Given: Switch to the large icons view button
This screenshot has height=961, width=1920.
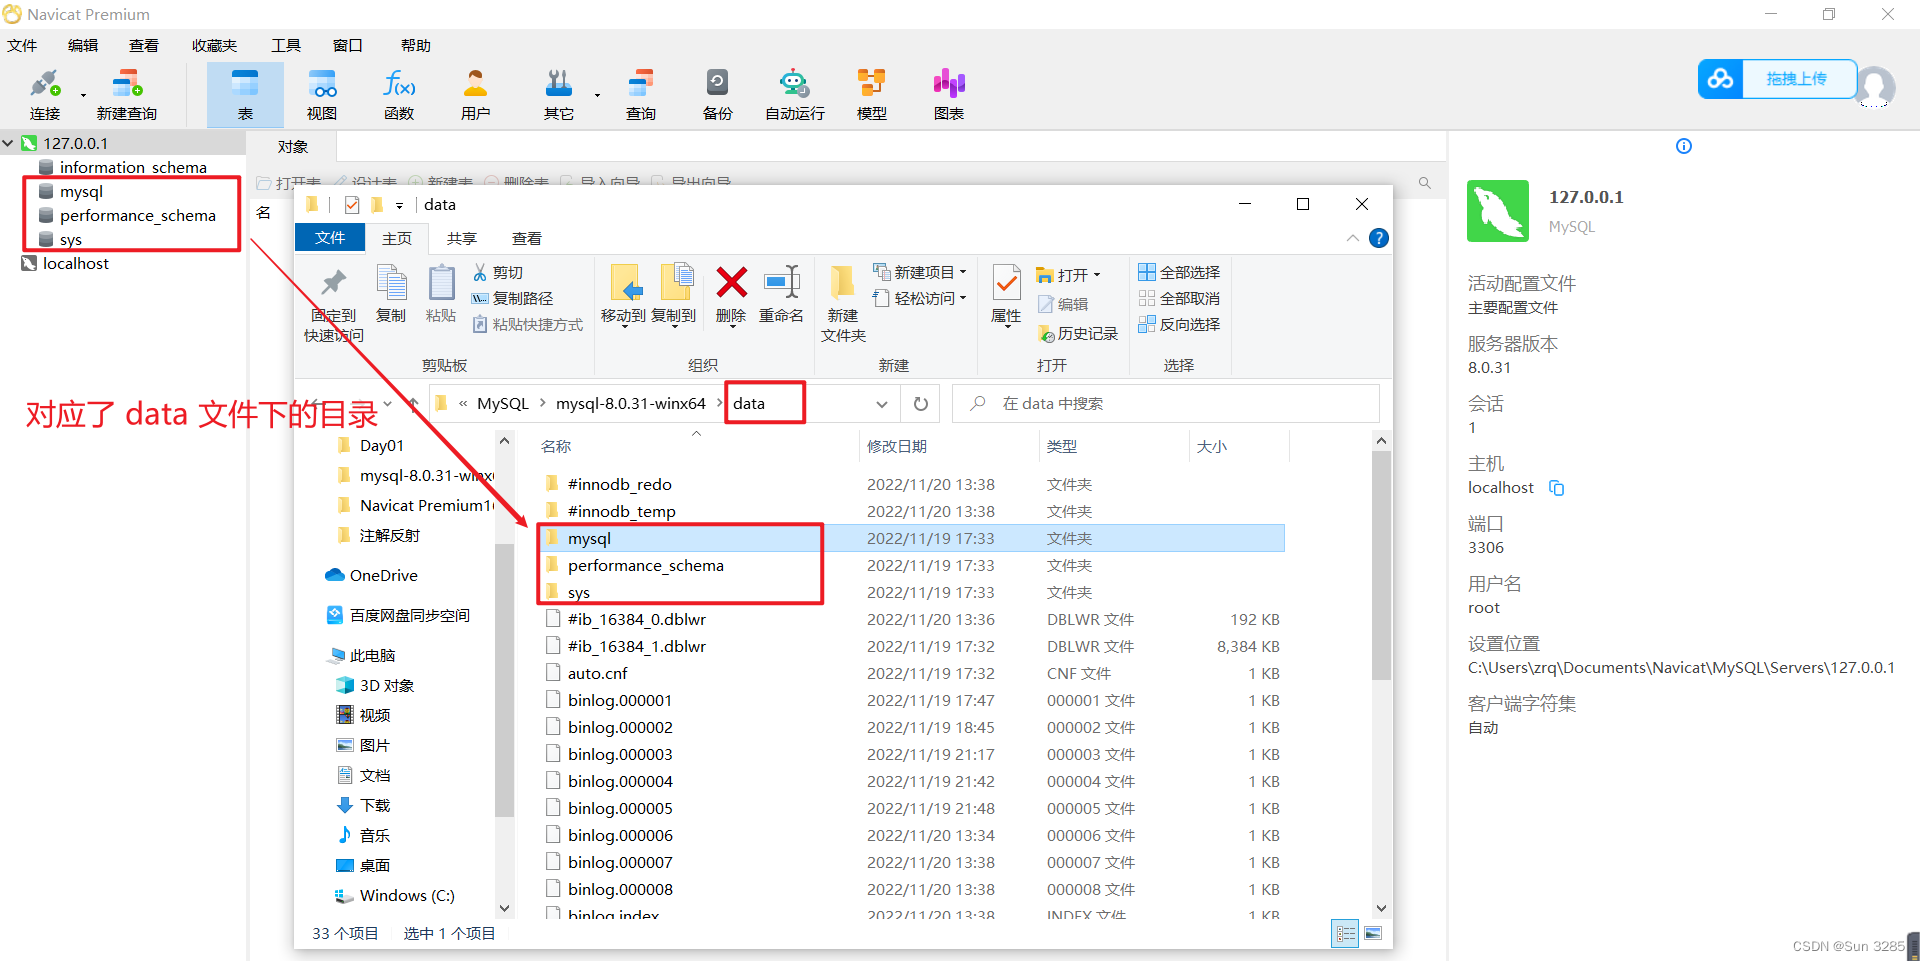Looking at the screenshot, I should 1373,933.
